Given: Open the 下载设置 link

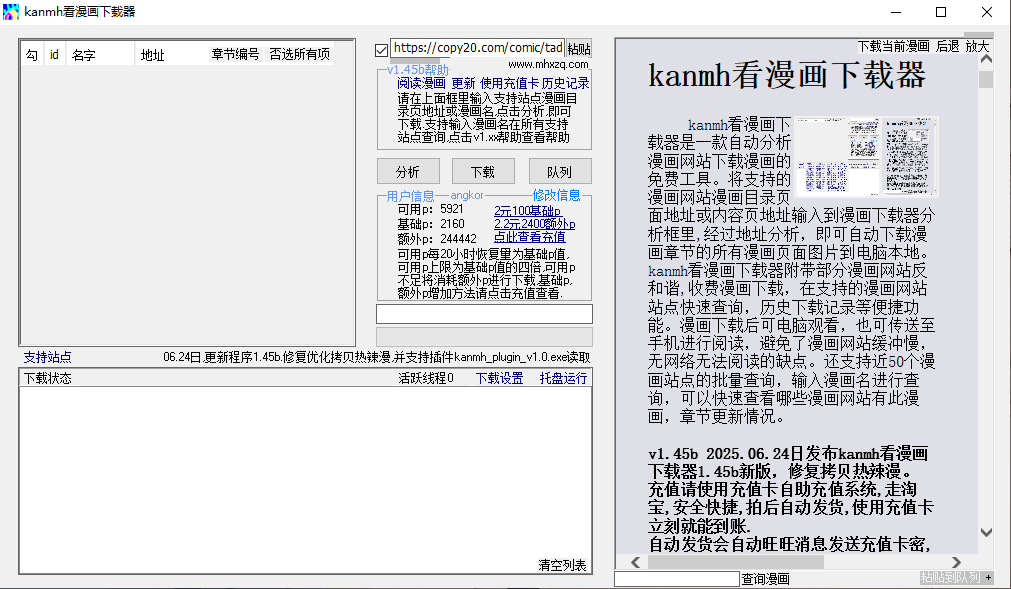Looking at the screenshot, I should click(499, 378).
